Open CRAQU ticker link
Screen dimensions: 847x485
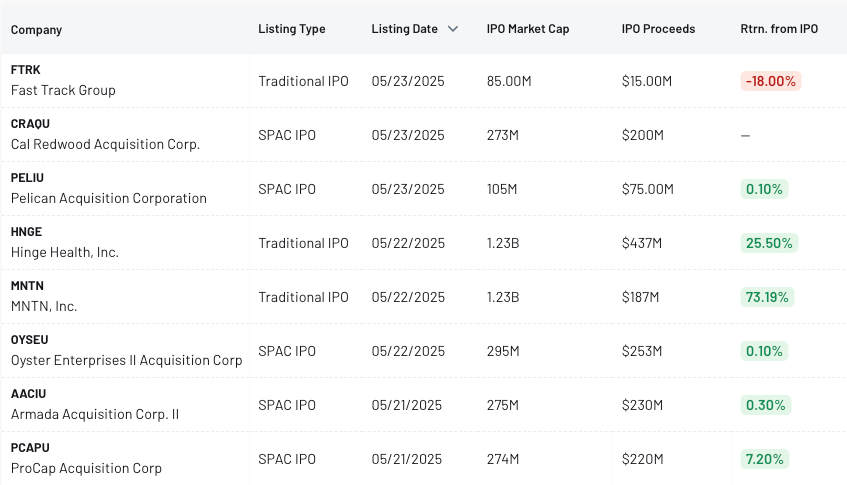click(30, 124)
